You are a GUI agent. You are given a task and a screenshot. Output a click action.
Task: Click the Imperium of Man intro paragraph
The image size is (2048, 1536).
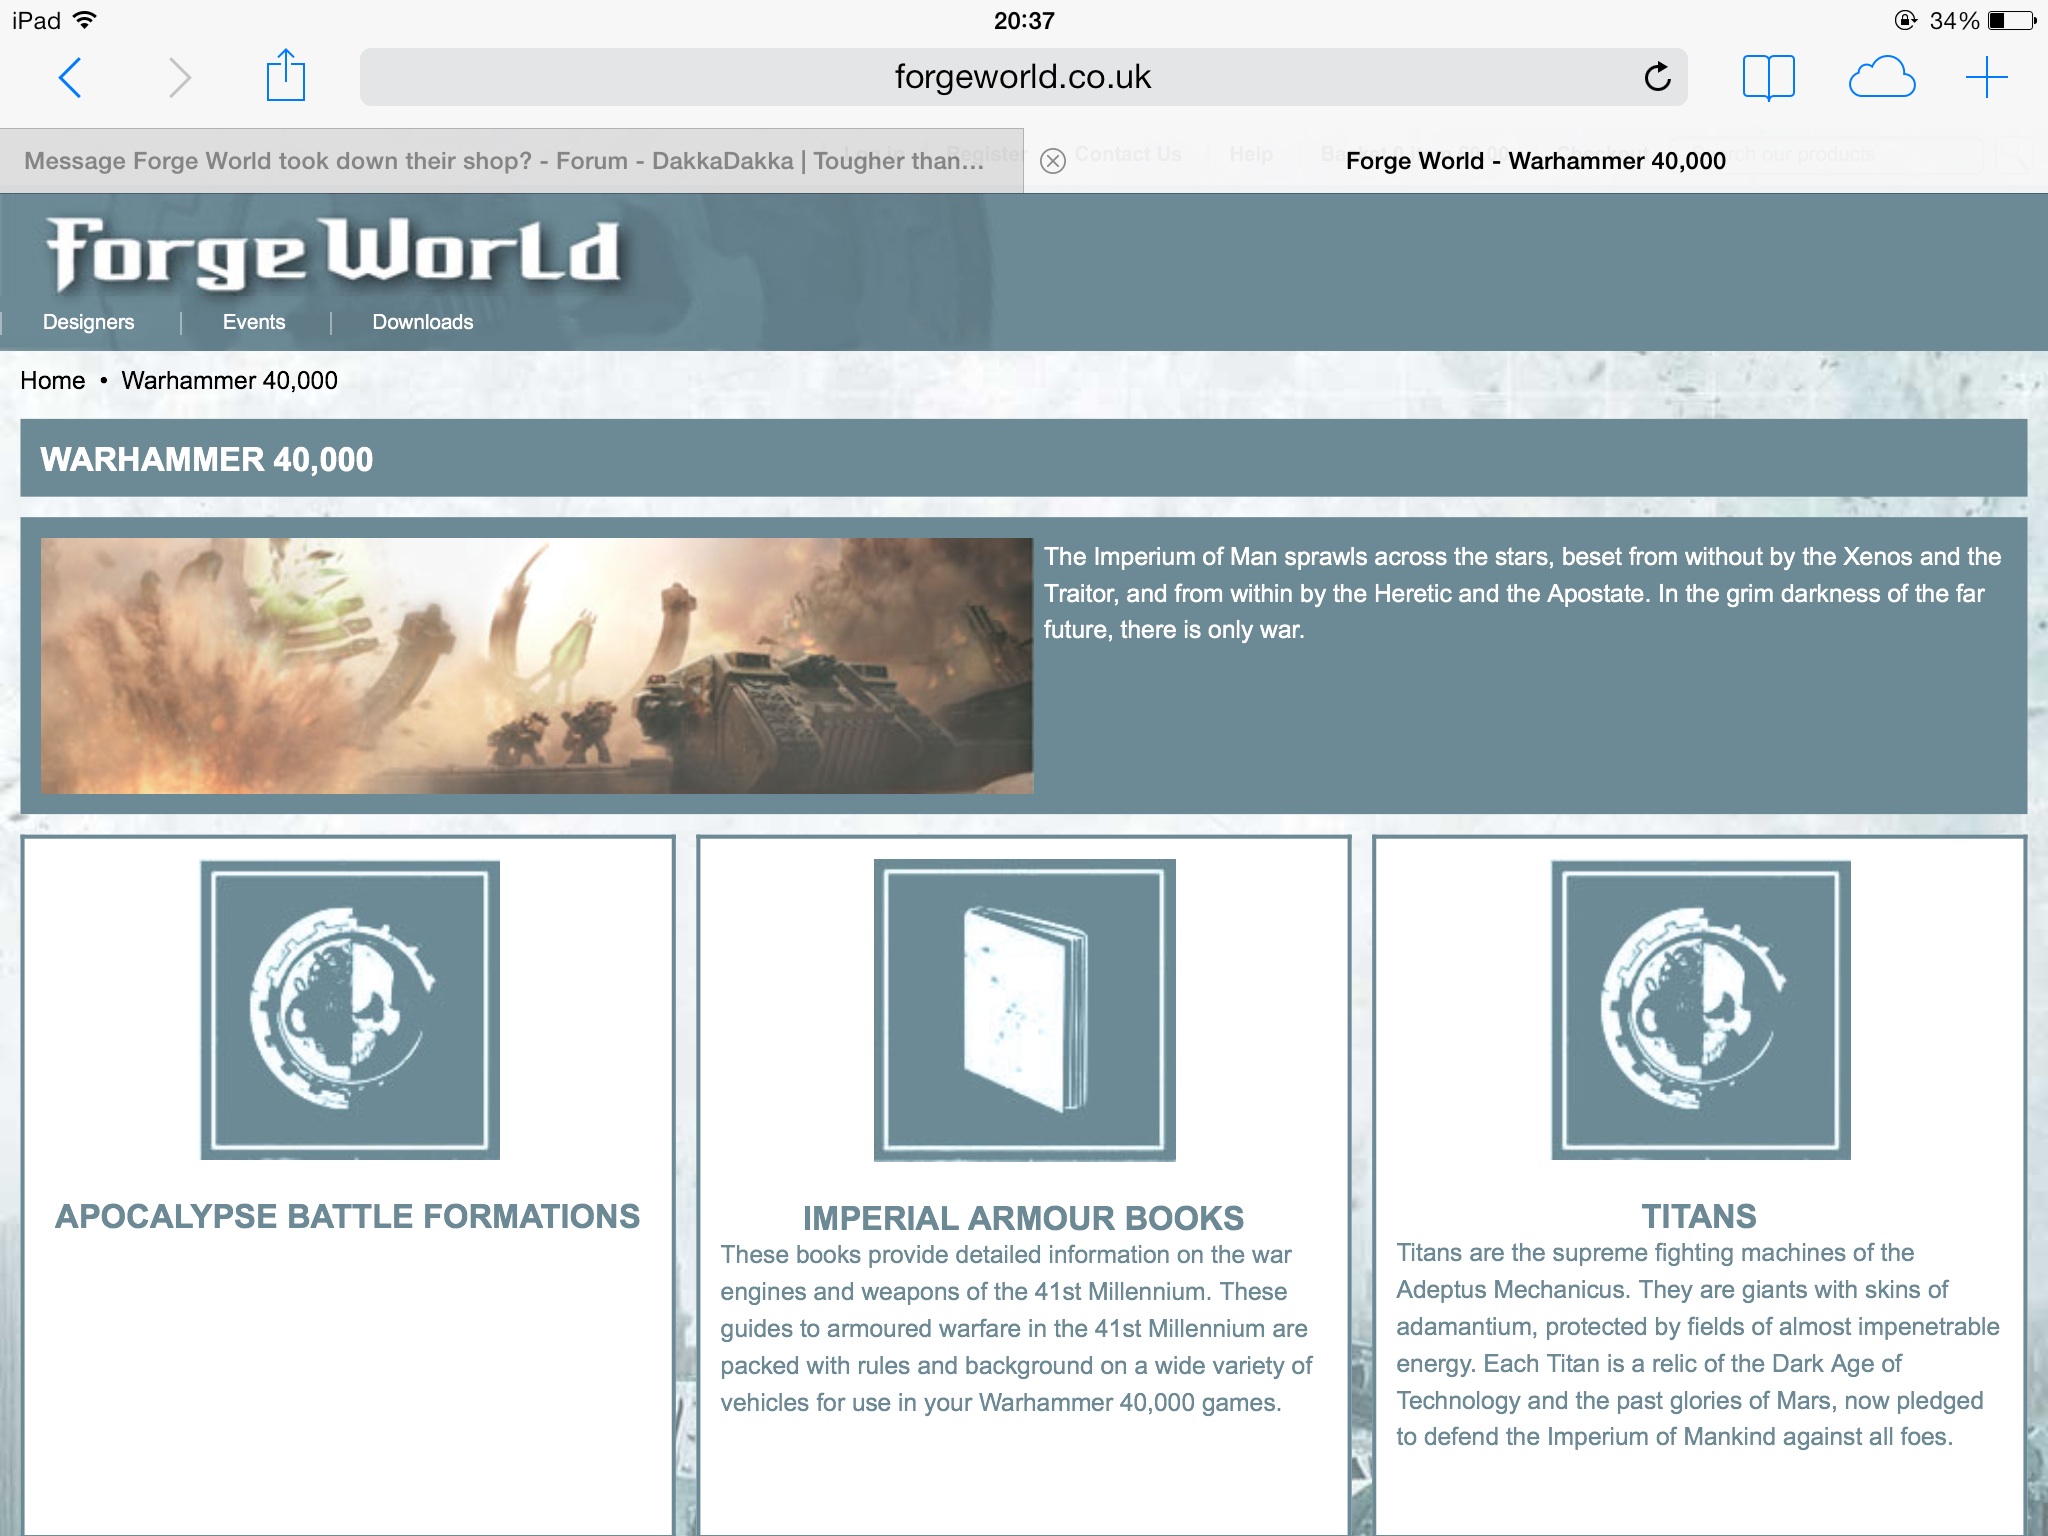tap(1522, 593)
